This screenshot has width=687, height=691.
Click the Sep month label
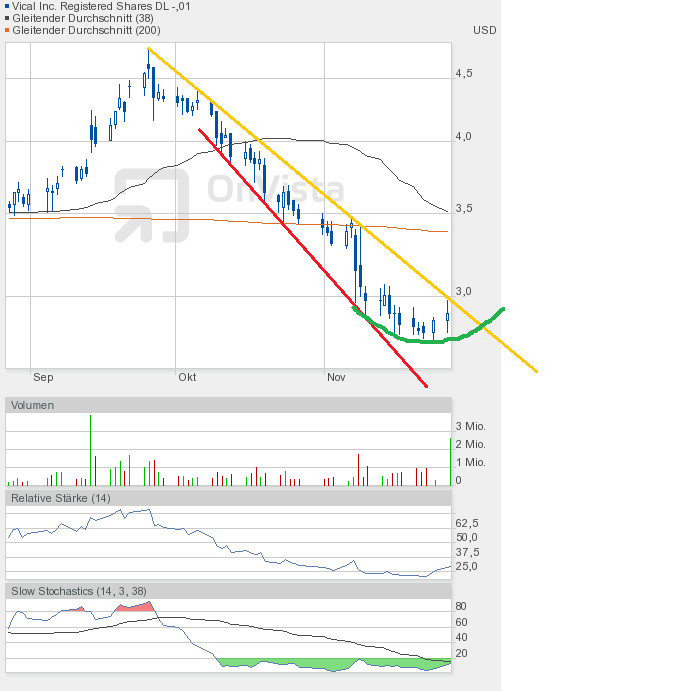(x=43, y=377)
